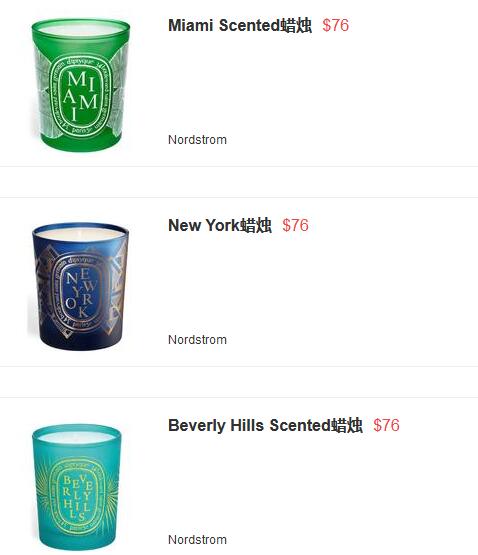Click the oval BEVERLY HILLS label on the teal candle
Viewport: 478px width, 555px height.
pyautogui.click(x=76, y=496)
